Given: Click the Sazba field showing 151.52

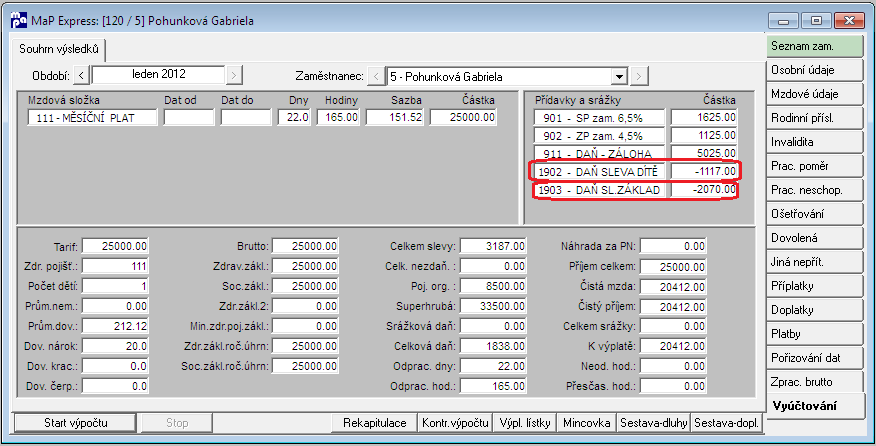Looking at the screenshot, I should point(395,117).
